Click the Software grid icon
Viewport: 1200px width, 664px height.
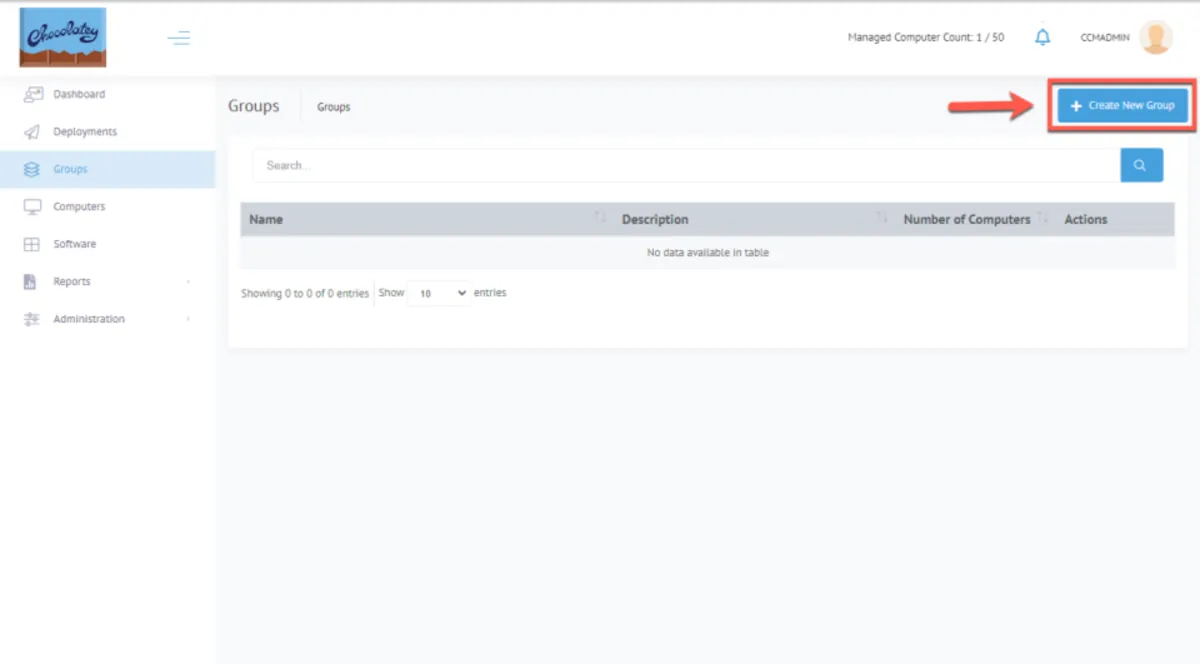[32, 244]
